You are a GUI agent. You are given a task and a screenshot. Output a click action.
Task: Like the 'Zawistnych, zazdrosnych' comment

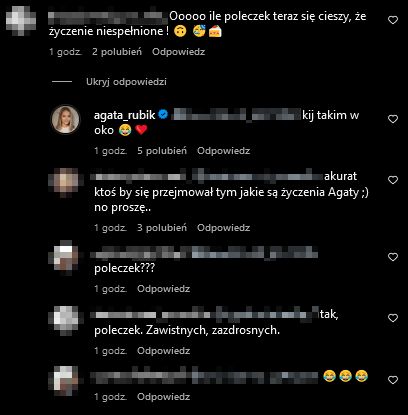click(393, 318)
